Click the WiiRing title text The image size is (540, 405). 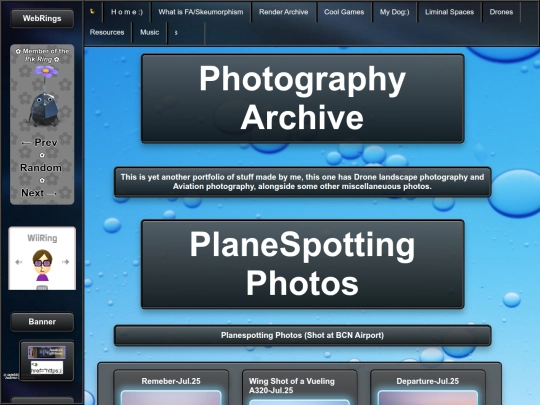[42, 238]
